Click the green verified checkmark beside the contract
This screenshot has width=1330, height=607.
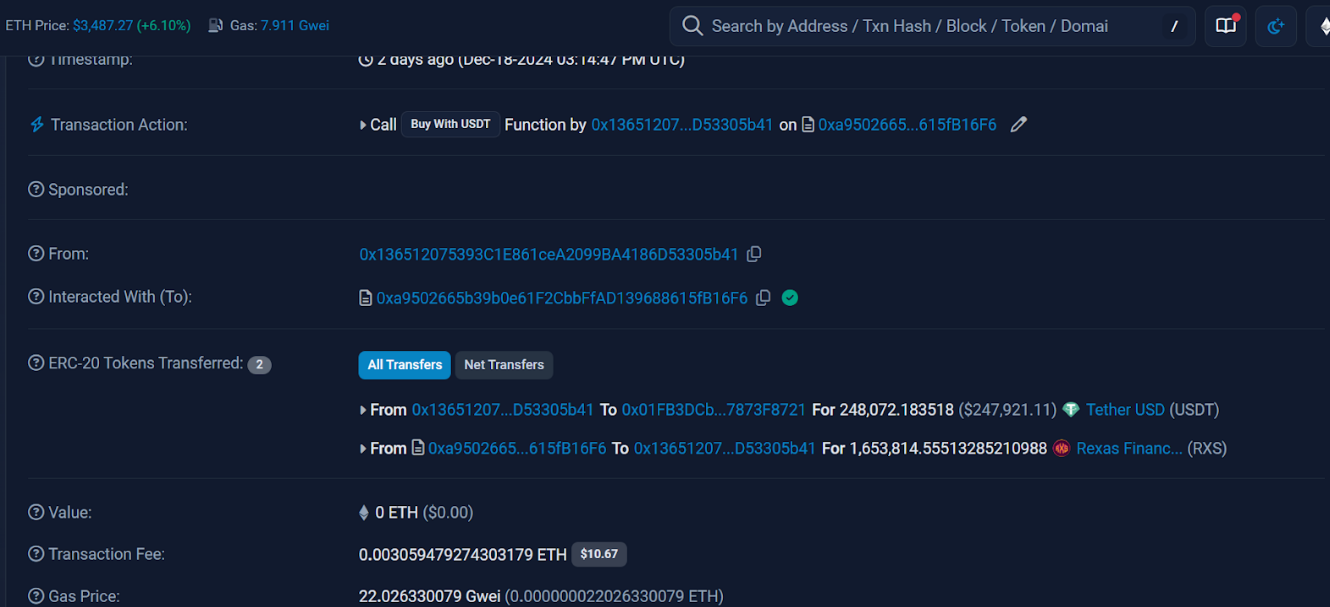coord(789,297)
